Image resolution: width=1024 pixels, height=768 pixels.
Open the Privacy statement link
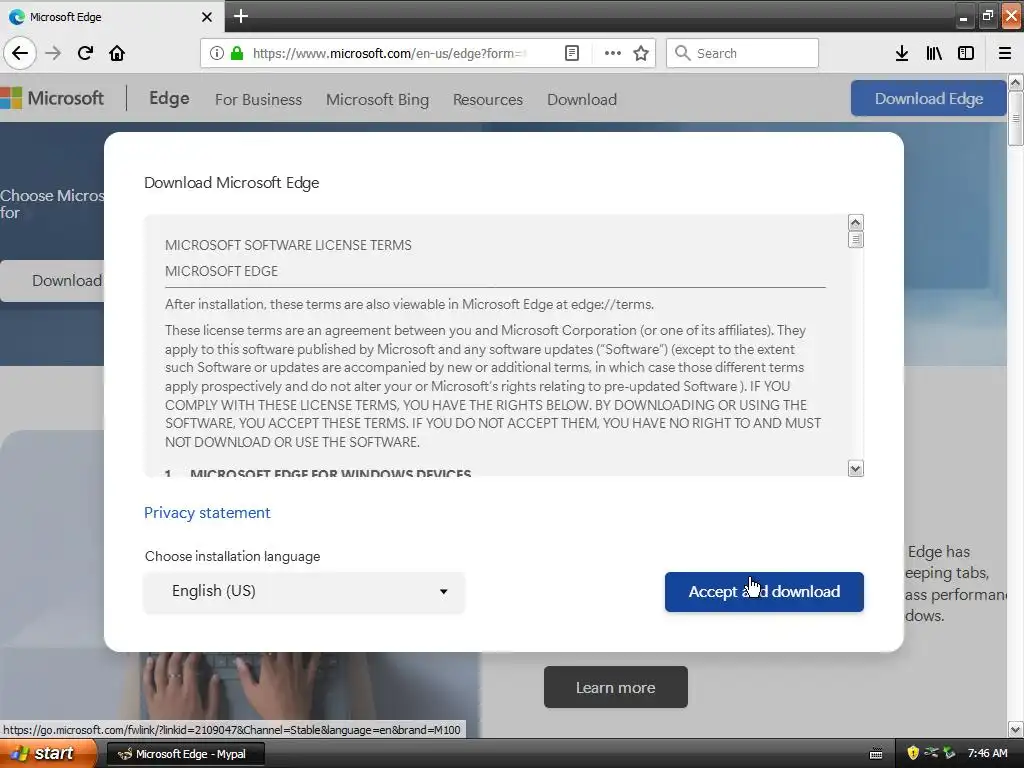pyautogui.click(x=207, y=513)
